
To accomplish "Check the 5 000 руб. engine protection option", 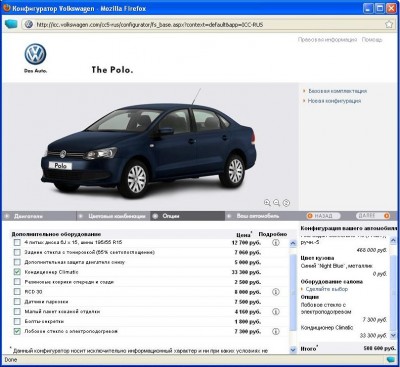I will click(17, 262).
